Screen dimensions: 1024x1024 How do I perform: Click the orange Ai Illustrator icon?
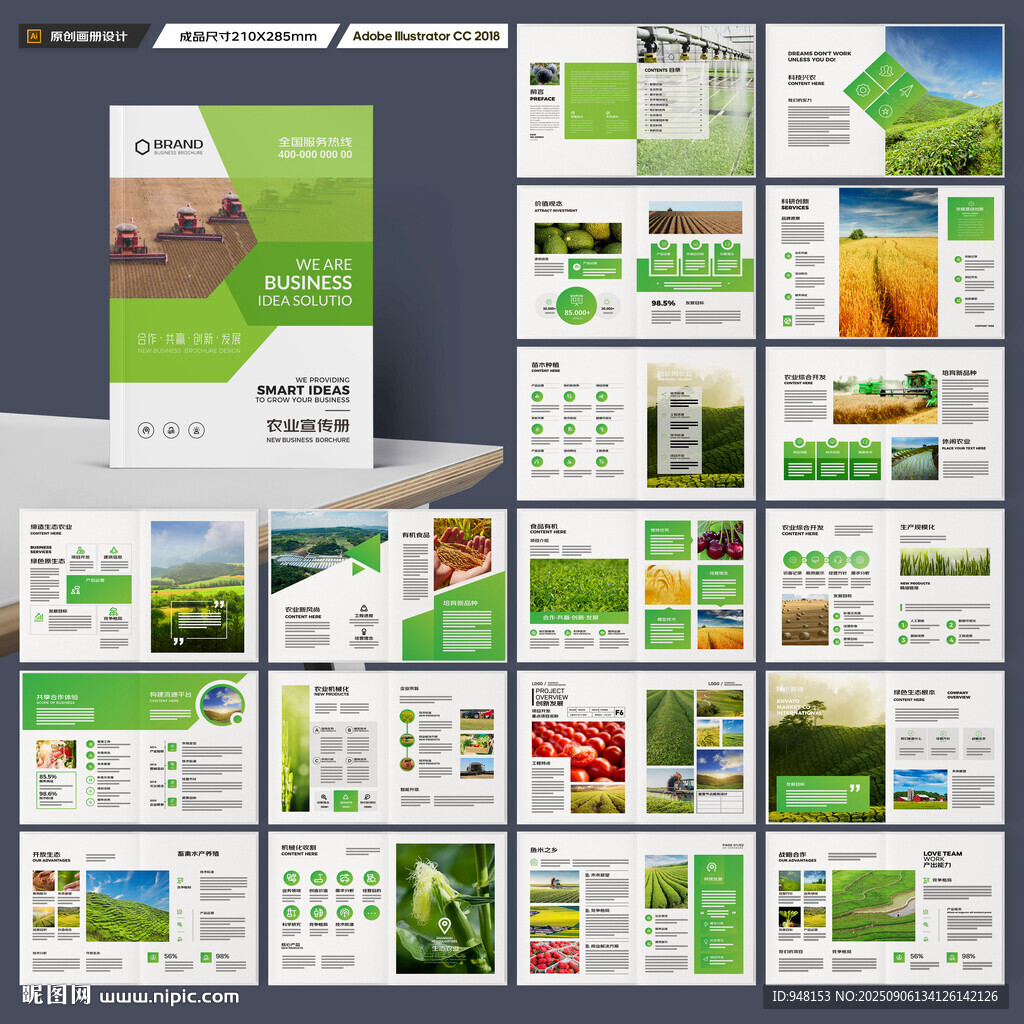pos(34,37)
